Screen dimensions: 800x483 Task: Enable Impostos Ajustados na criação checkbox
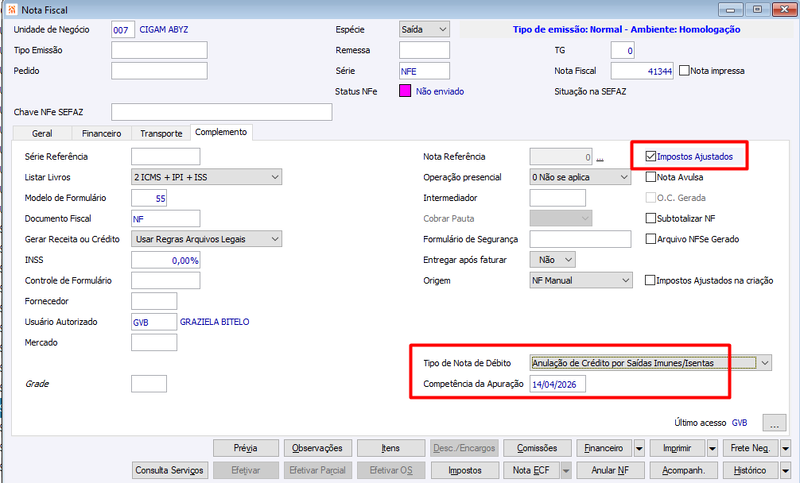pos(650,280)
